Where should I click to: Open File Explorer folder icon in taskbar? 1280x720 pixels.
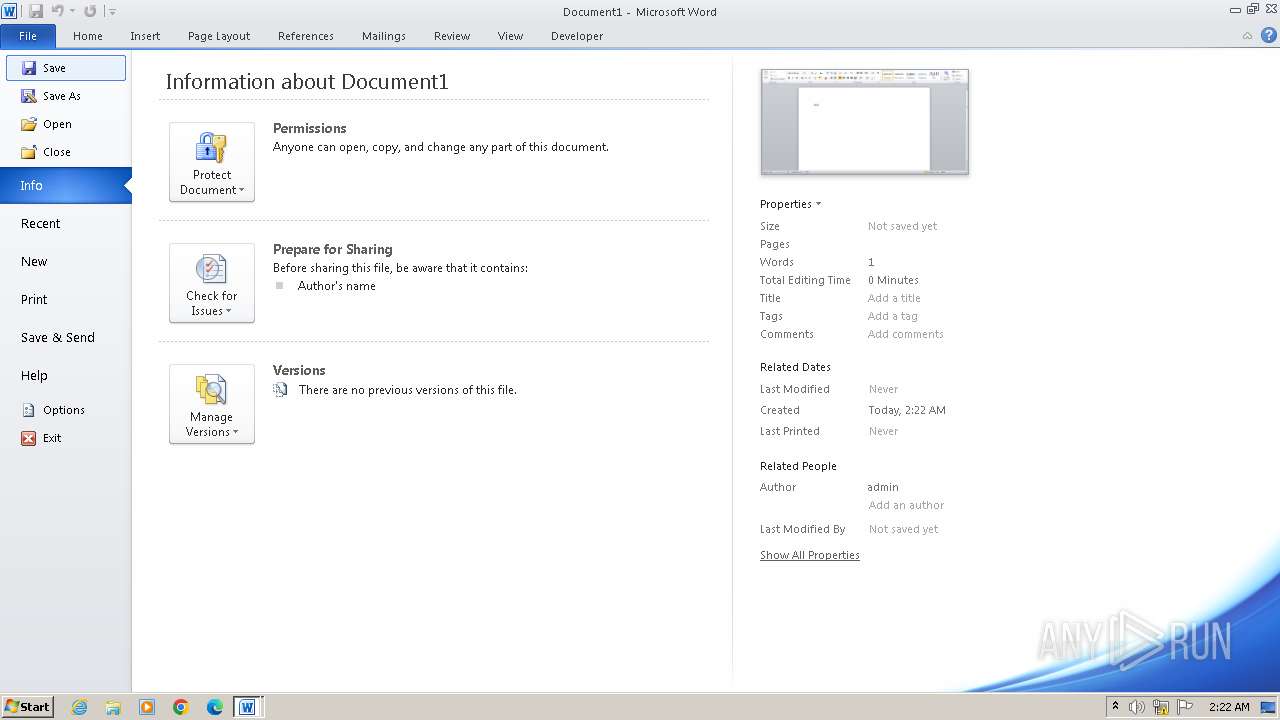tap(113, 707)
